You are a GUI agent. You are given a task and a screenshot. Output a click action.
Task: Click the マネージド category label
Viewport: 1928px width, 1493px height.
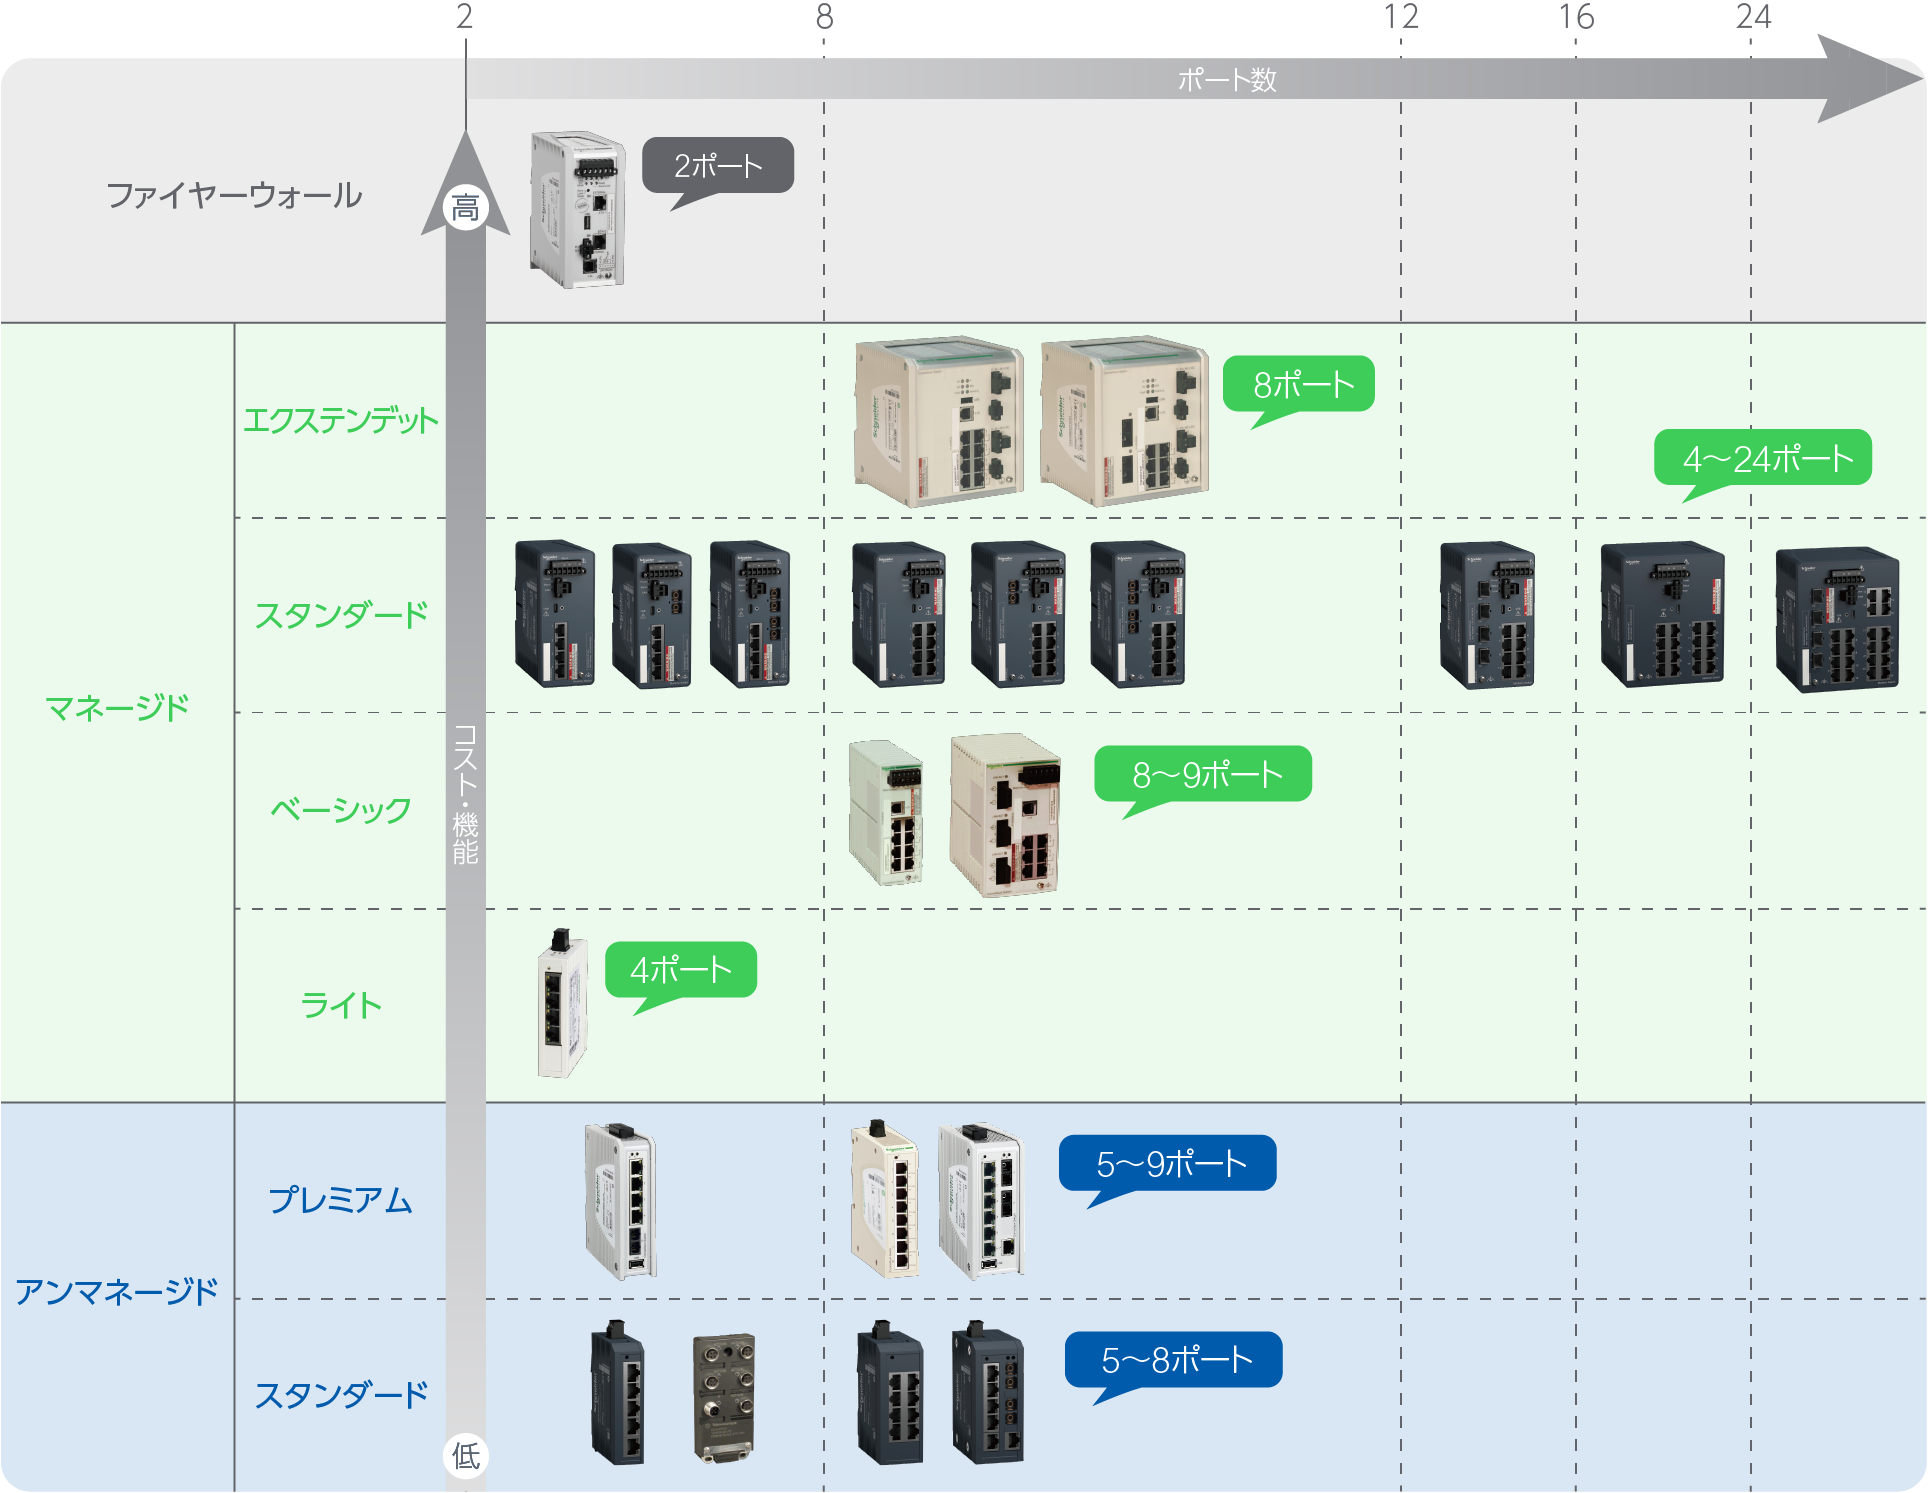tap(118, 709)
